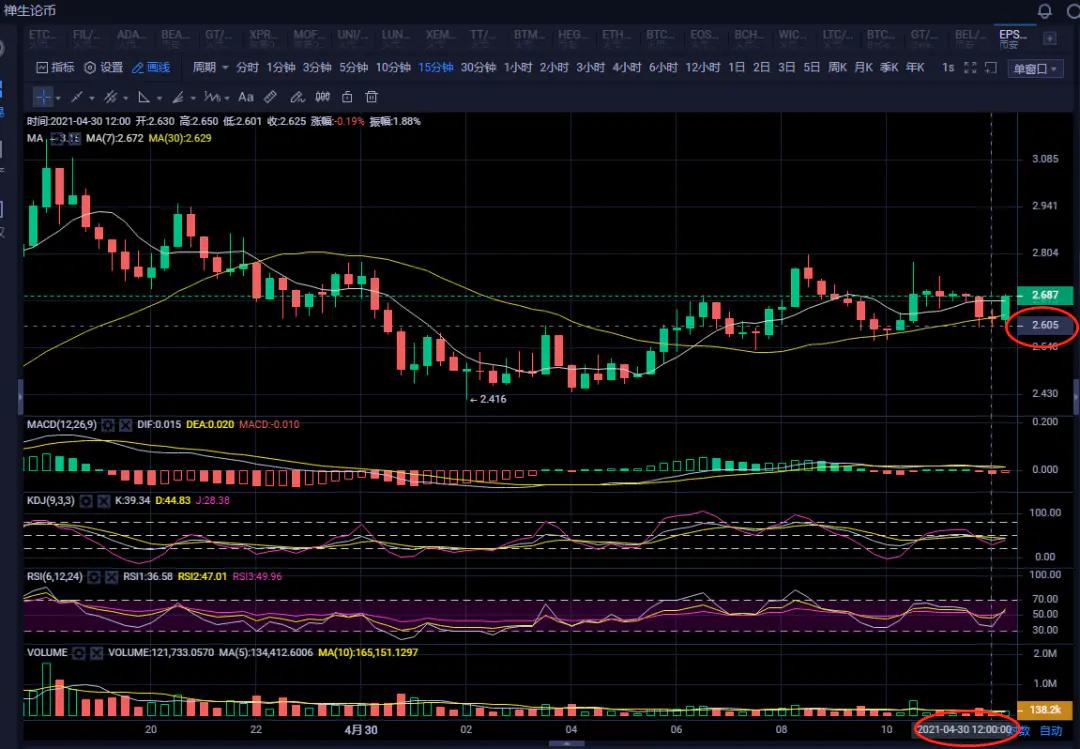Open MACD indicator settings gear
The width and height of the screenshot is (1080, 749).
(x=107, y=425)
